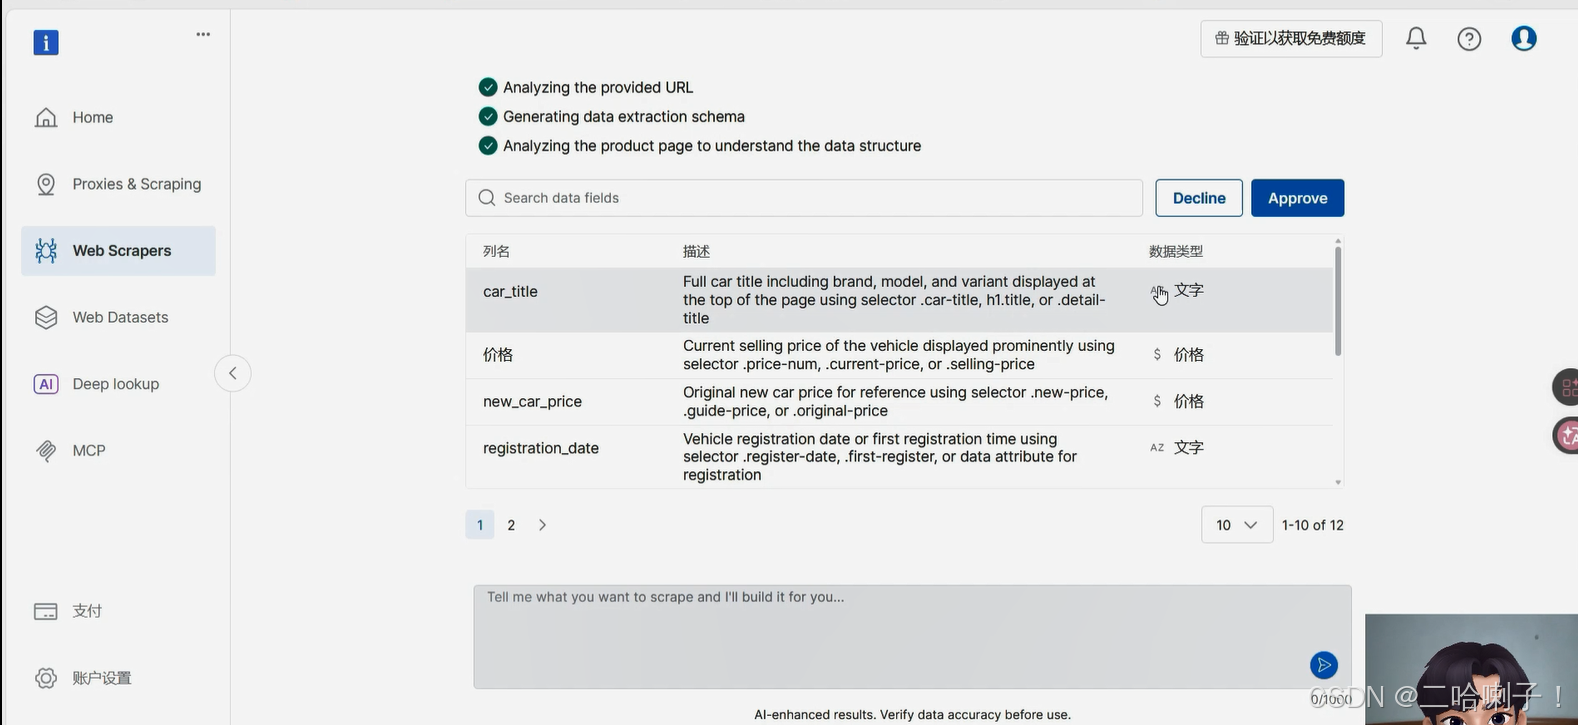The width and height of the screenshot is (1578, 725).
Task: Go to page 1 of fields
Action: click(x=480, y=525)
